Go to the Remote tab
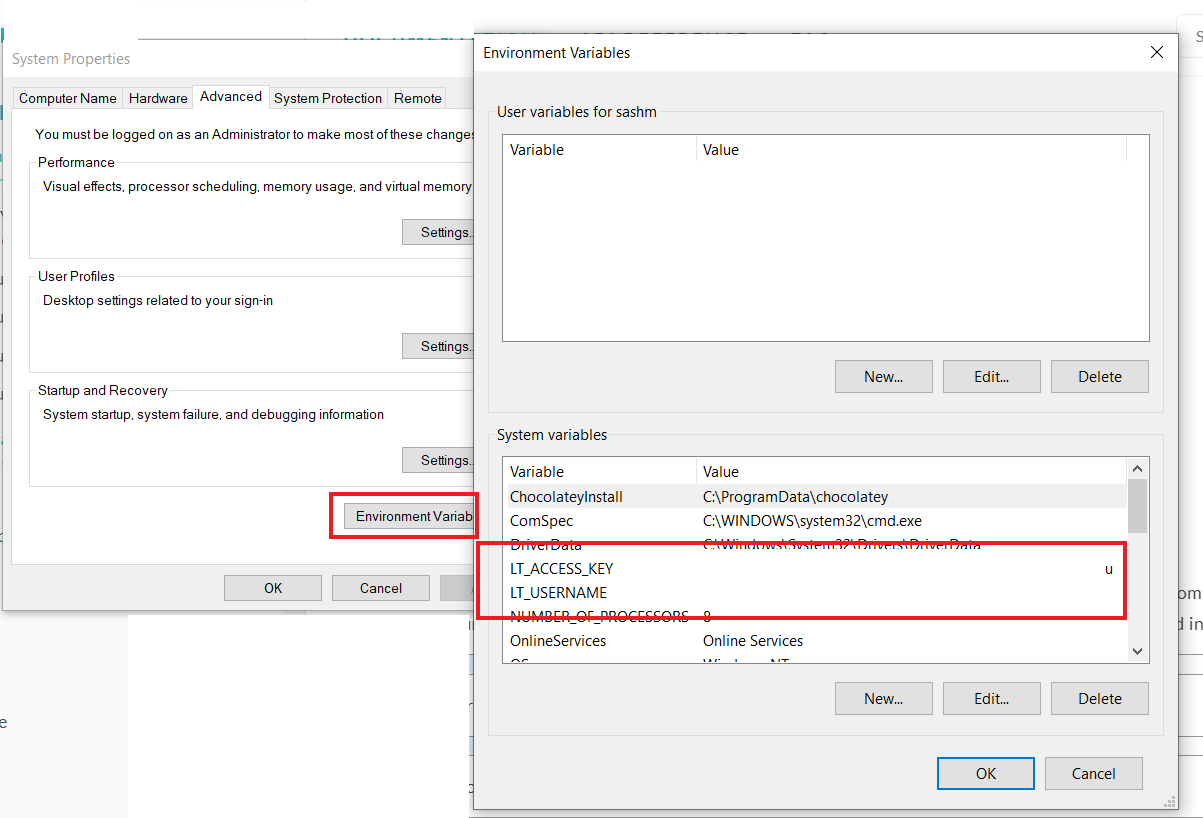Screen dimensions: 1203x818 point(417,98)
